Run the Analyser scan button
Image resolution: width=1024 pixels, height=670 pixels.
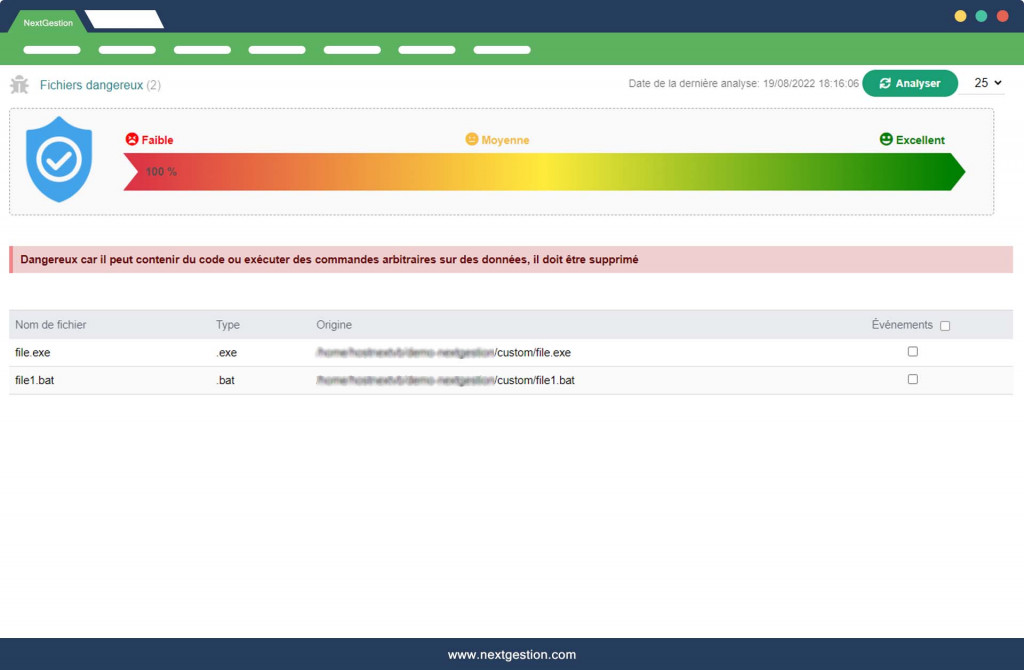point(910,84)
